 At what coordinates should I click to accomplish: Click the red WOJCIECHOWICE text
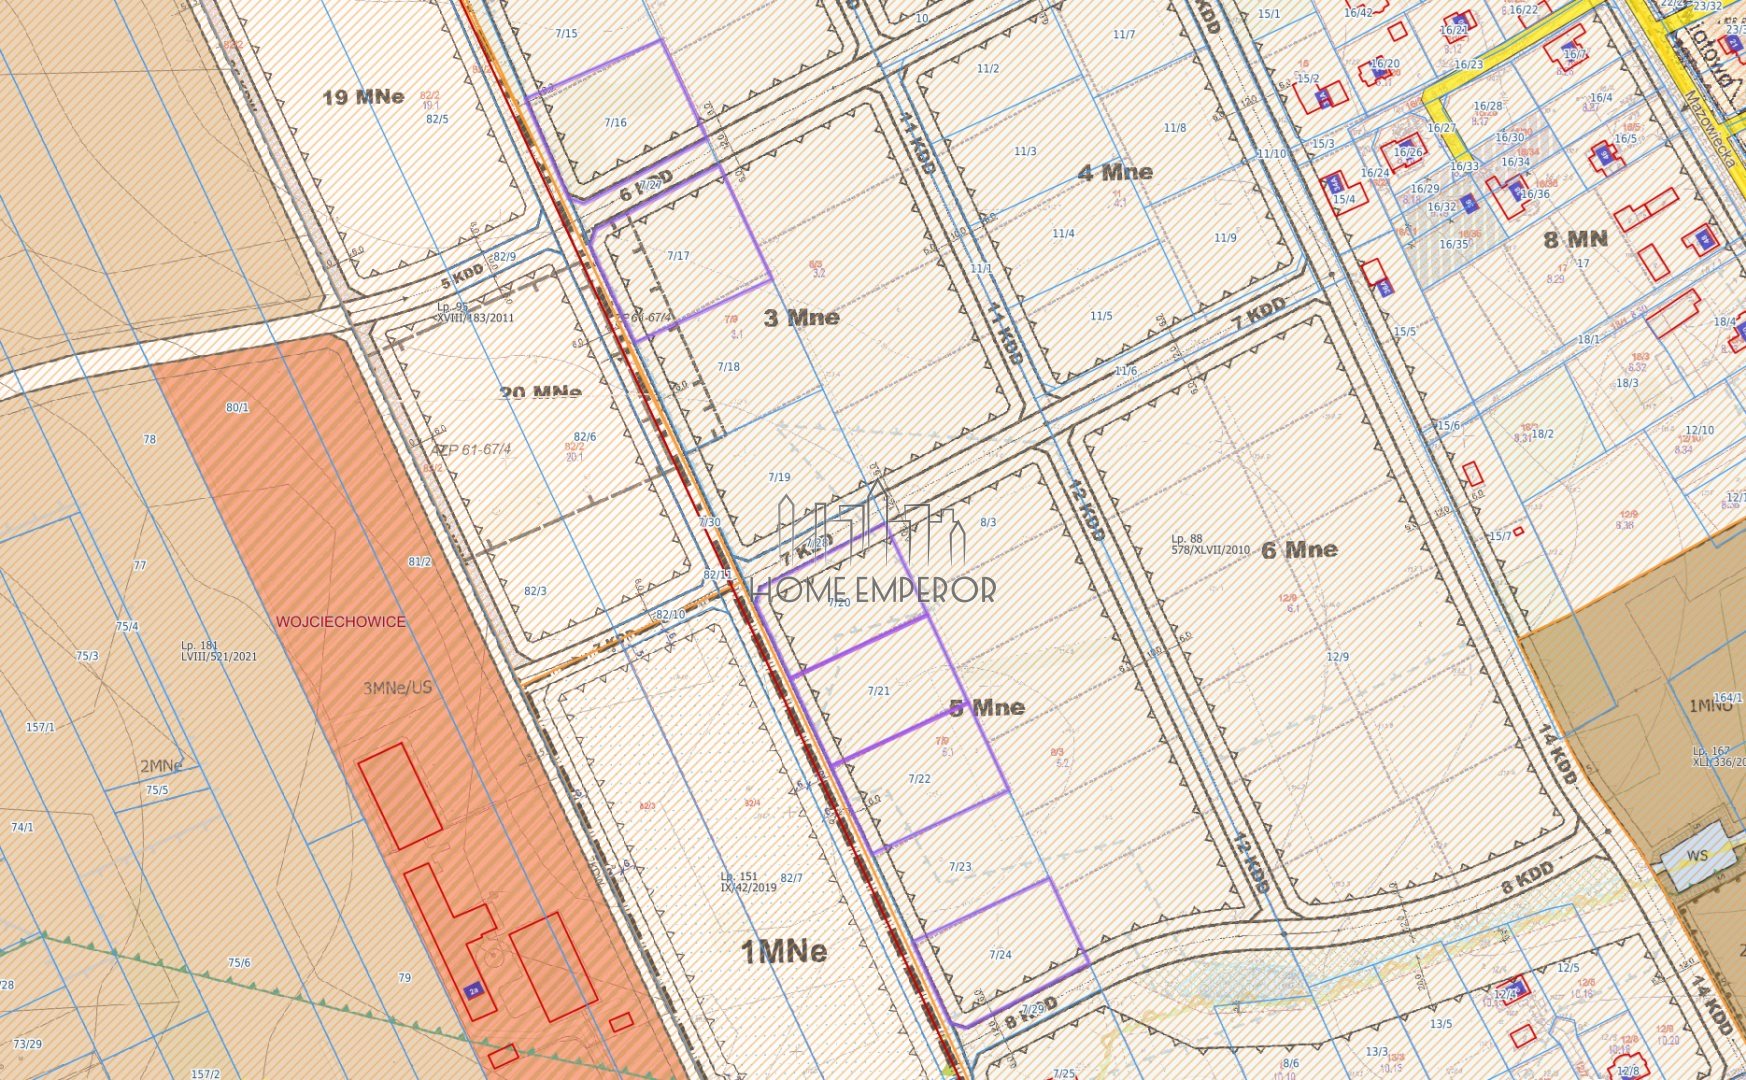(x=341, y=622)
